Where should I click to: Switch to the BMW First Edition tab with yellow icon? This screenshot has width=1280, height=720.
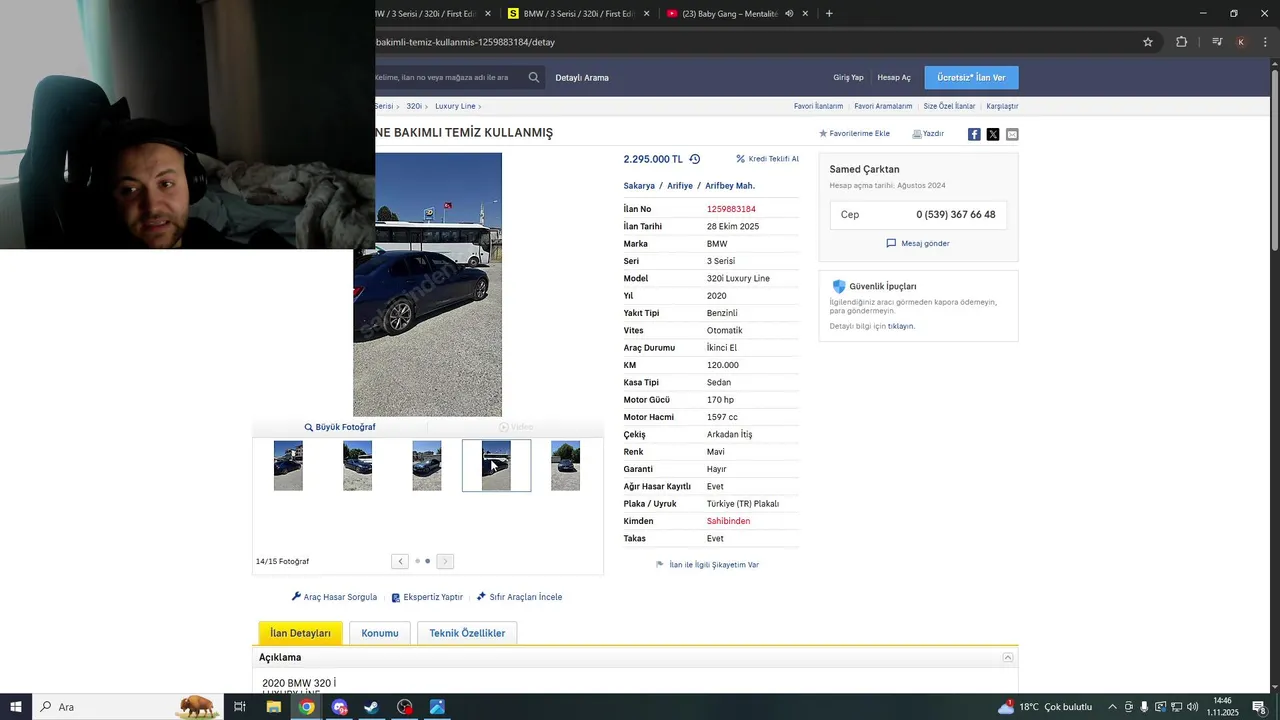[578, 14]
